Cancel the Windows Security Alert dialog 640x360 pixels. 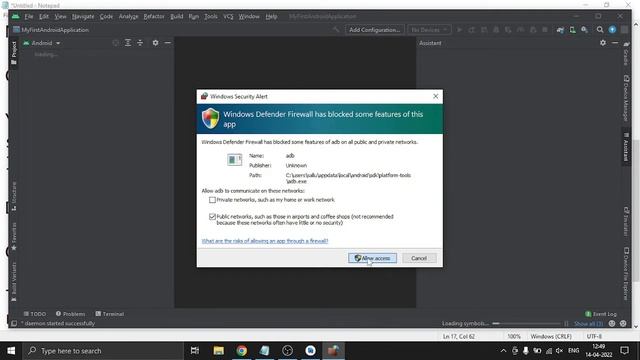pos(419,258)
